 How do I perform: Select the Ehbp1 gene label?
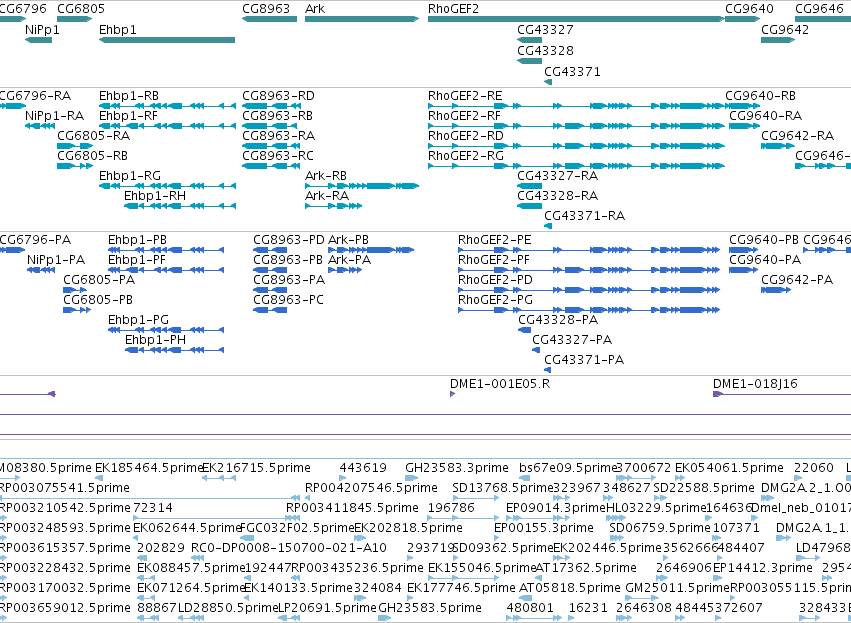[118, 30]
